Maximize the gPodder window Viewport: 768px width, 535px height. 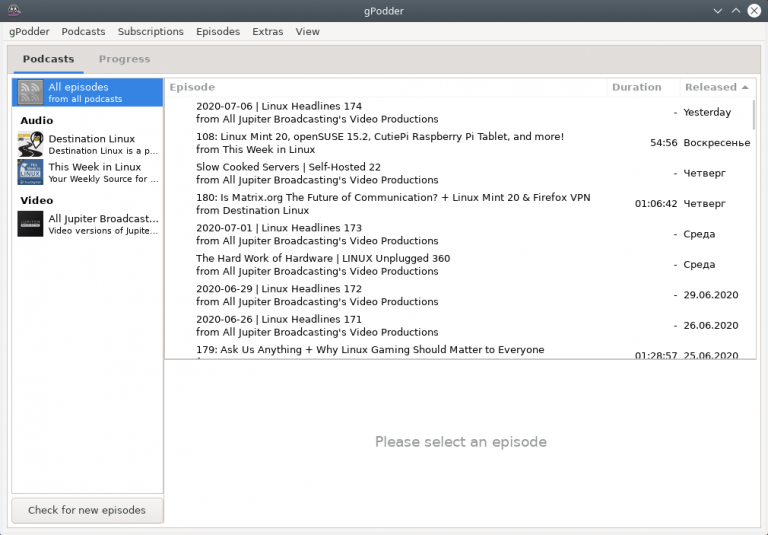click(x=736, y=10)
